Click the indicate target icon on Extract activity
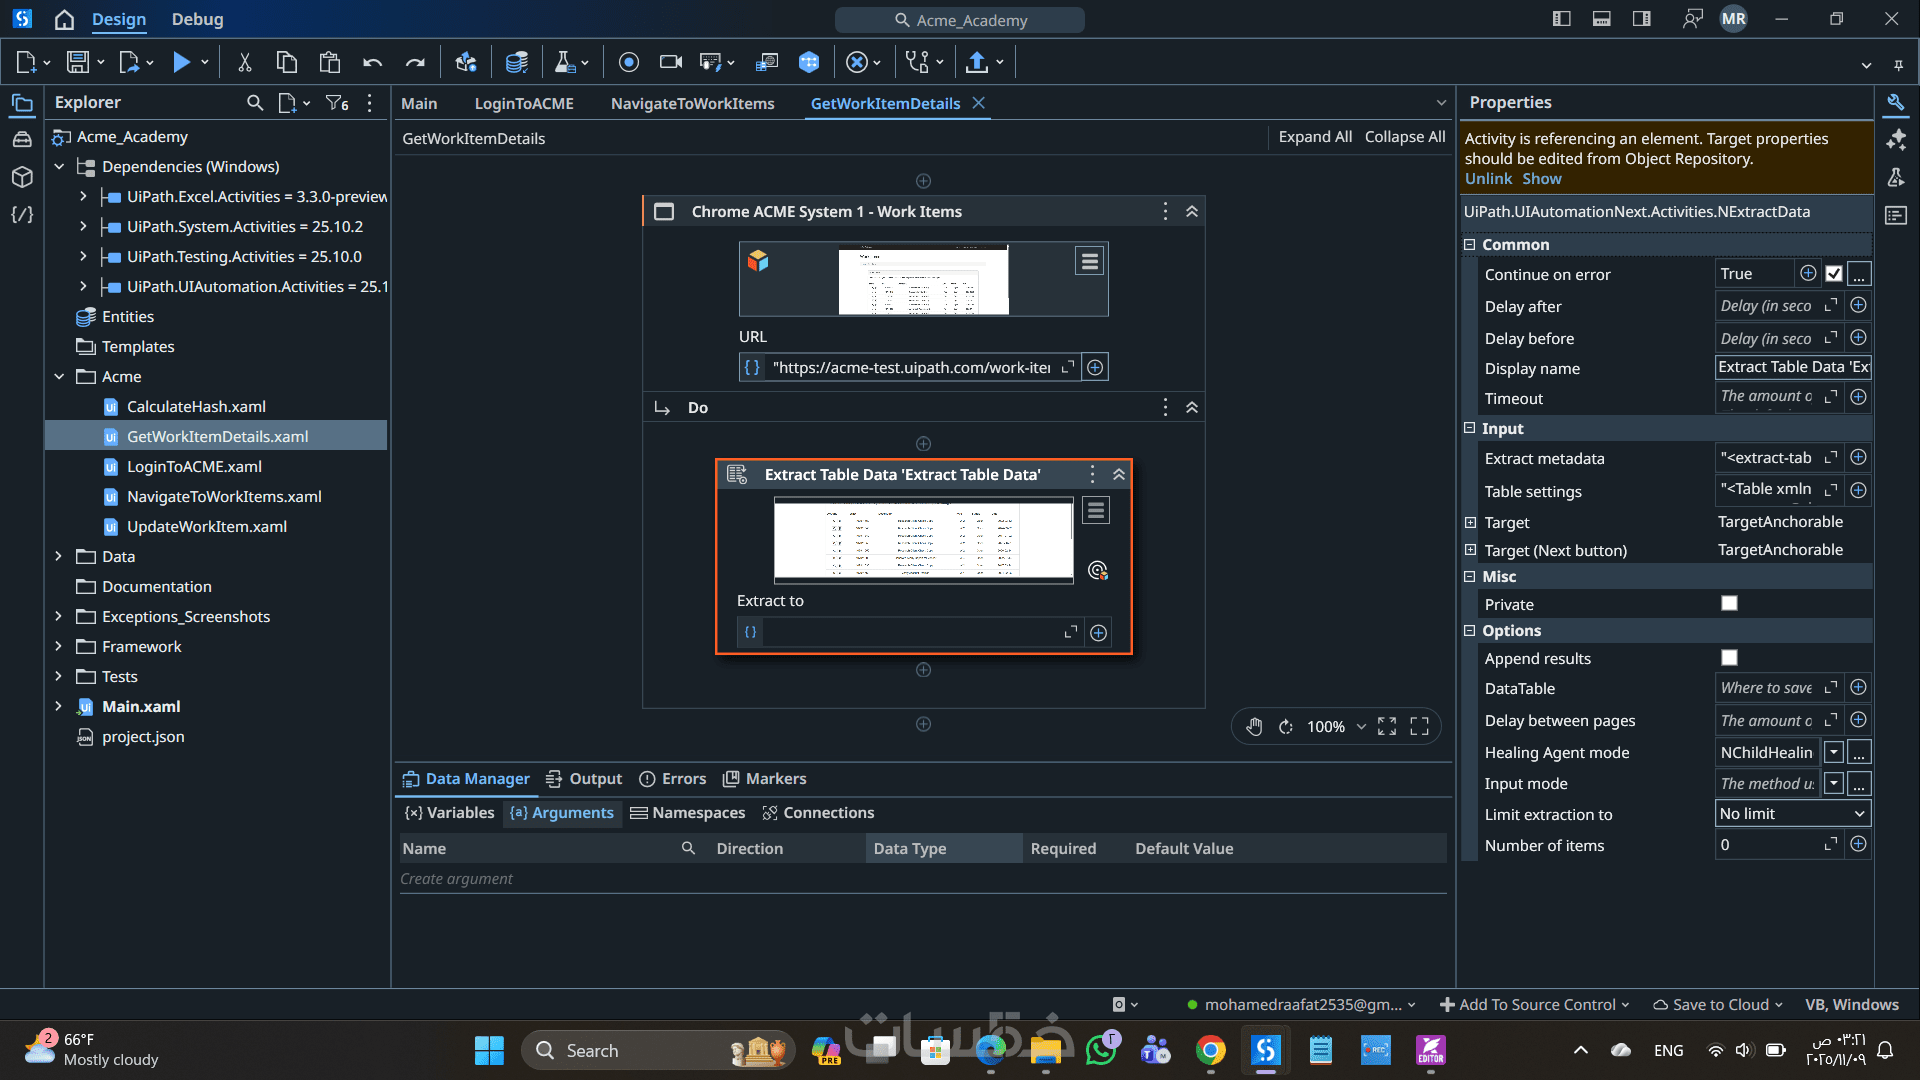Viewport: 1920px width, 1080px height. pyautogui.click(x=1097, y=571)
